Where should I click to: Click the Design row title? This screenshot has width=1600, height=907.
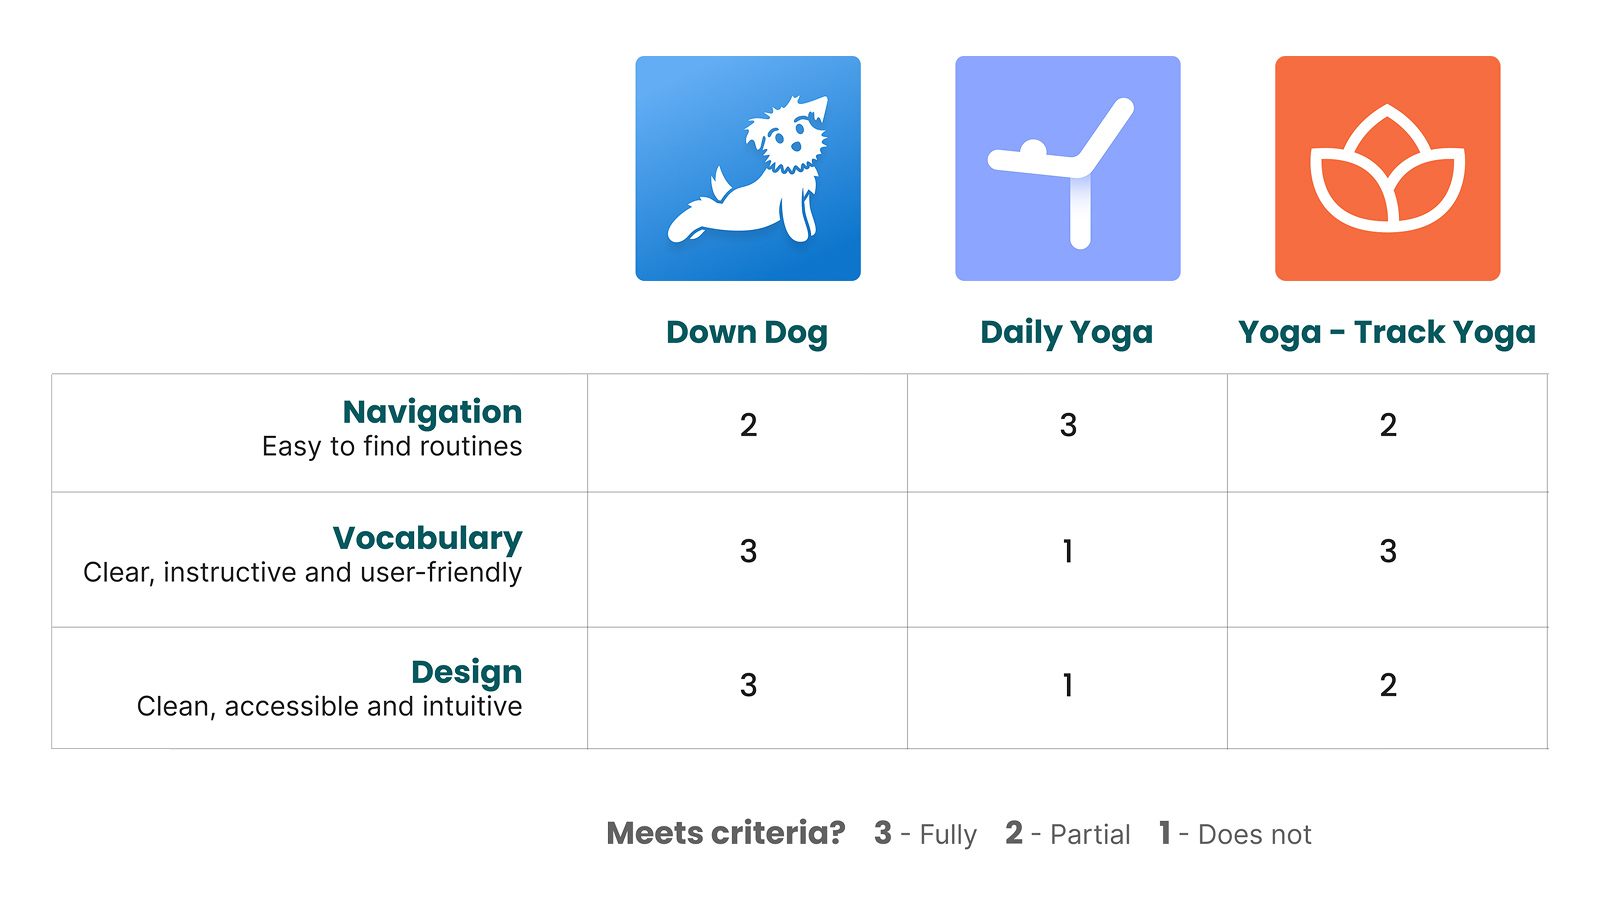pyautogui.click(x=466, y=672)
